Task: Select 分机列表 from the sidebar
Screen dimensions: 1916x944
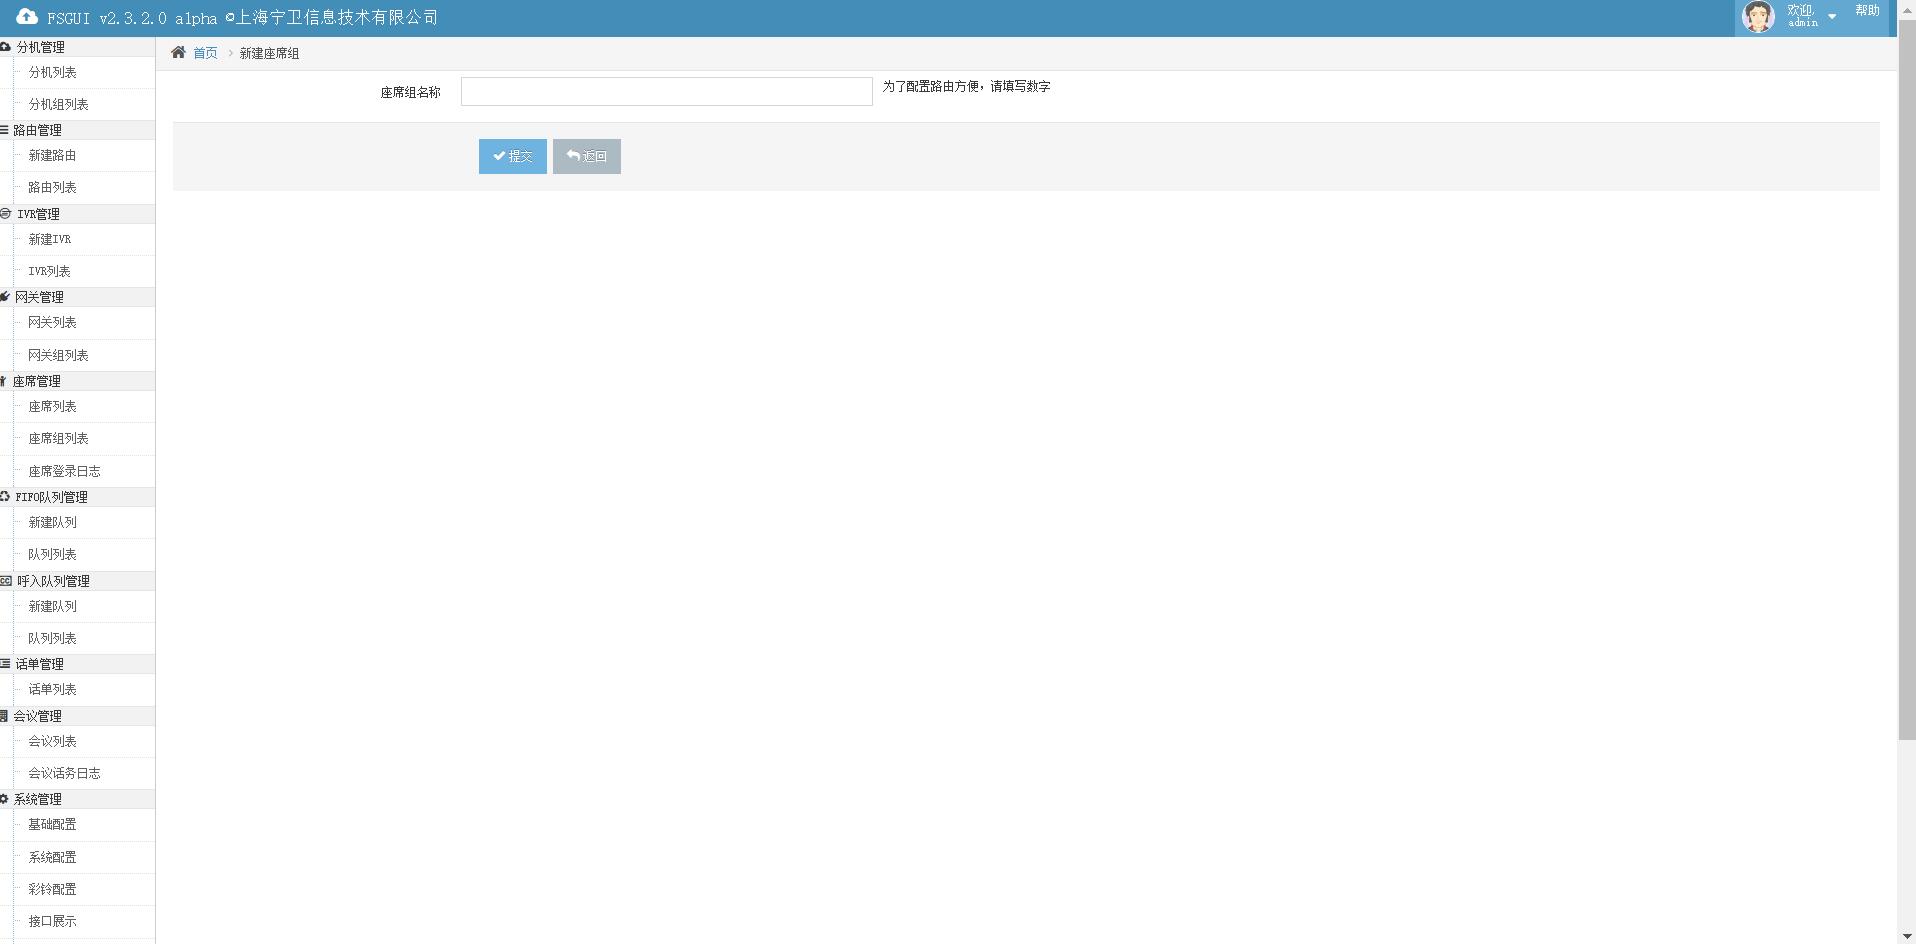Action: coord(52,73)
